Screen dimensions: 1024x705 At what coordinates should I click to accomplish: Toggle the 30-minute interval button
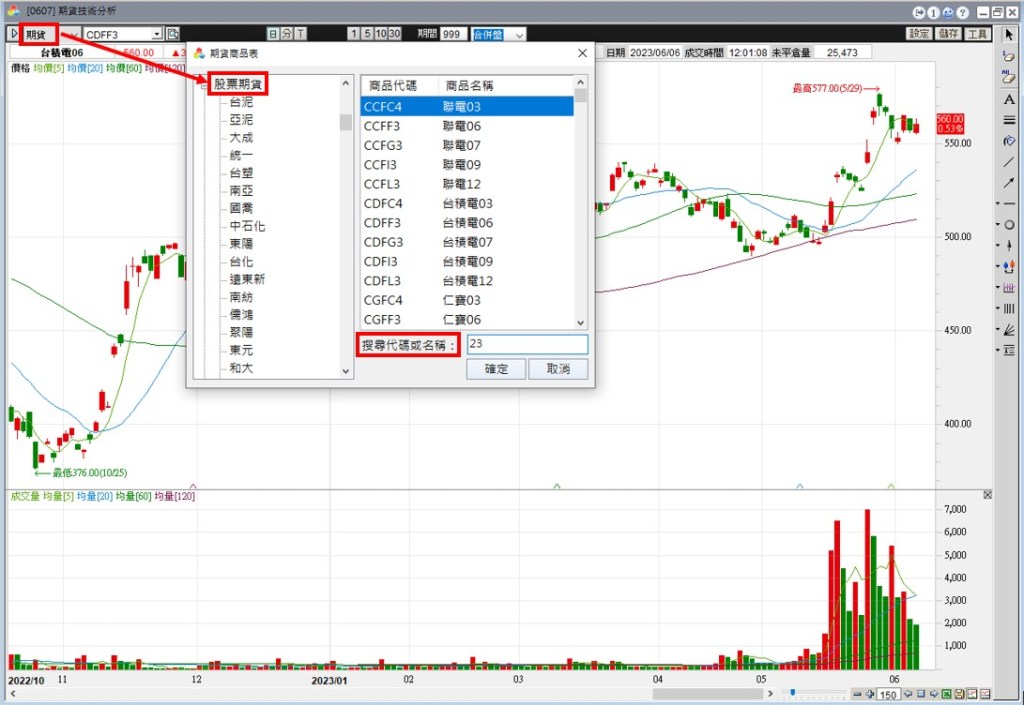point(394,34)
